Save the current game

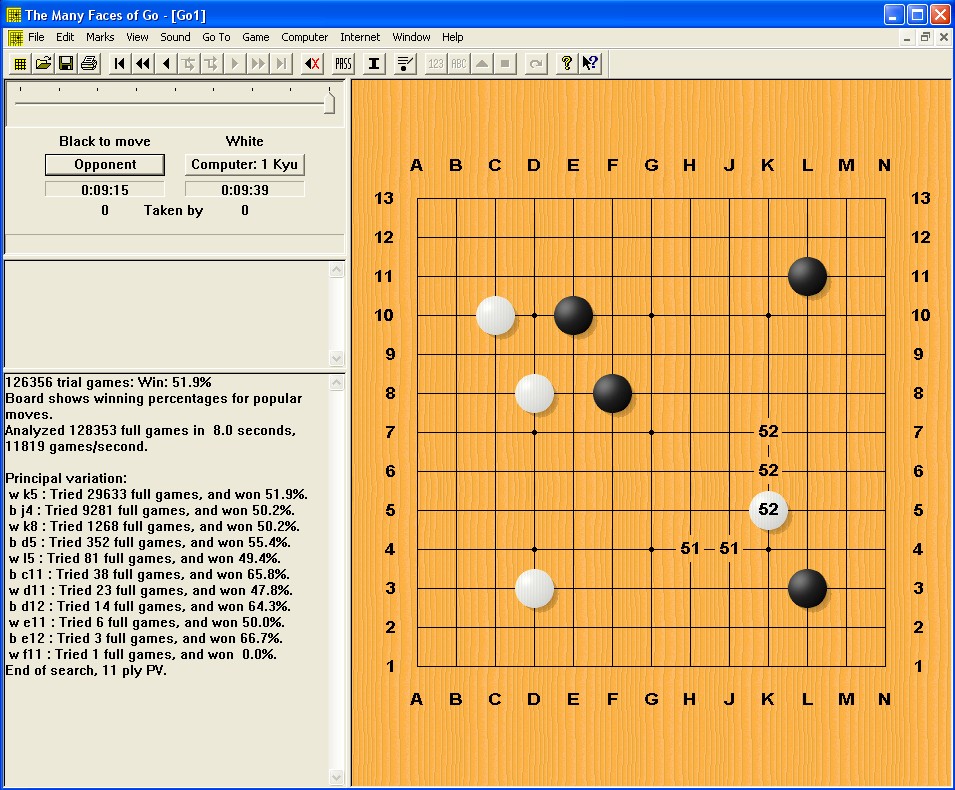click(65, 63)
